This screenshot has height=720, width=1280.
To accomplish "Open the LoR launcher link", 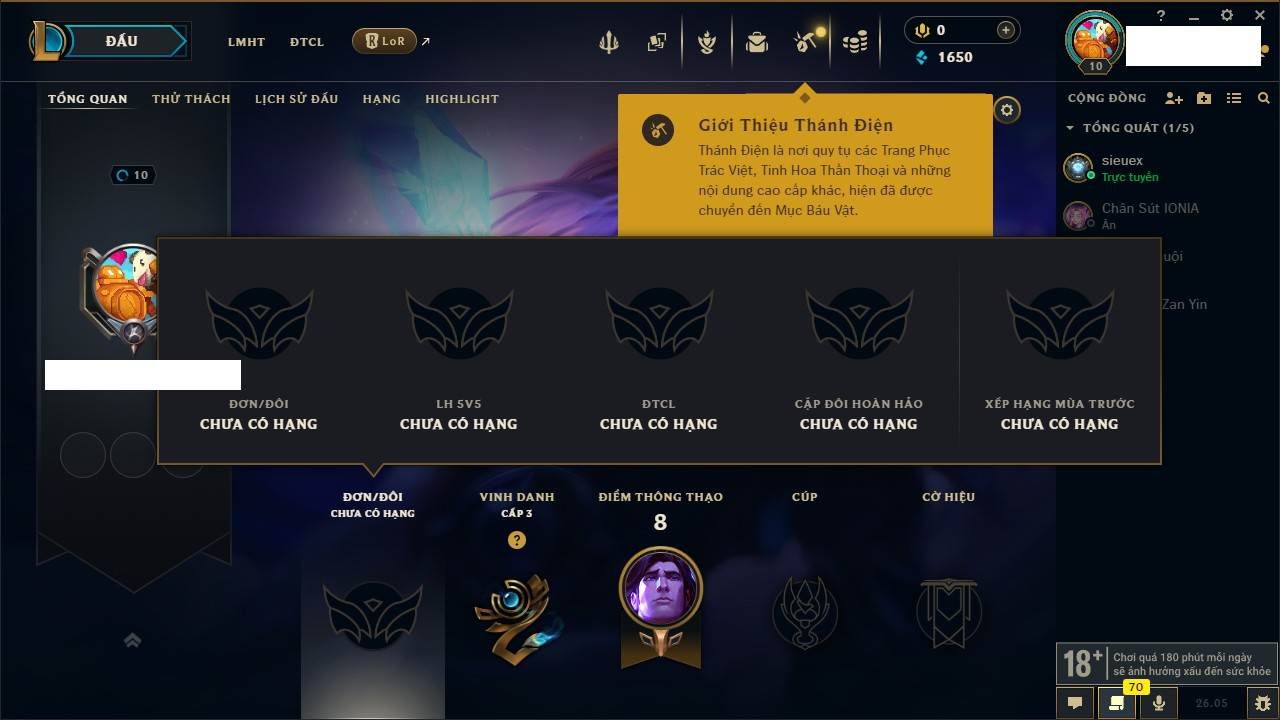I will coord(385,41).
